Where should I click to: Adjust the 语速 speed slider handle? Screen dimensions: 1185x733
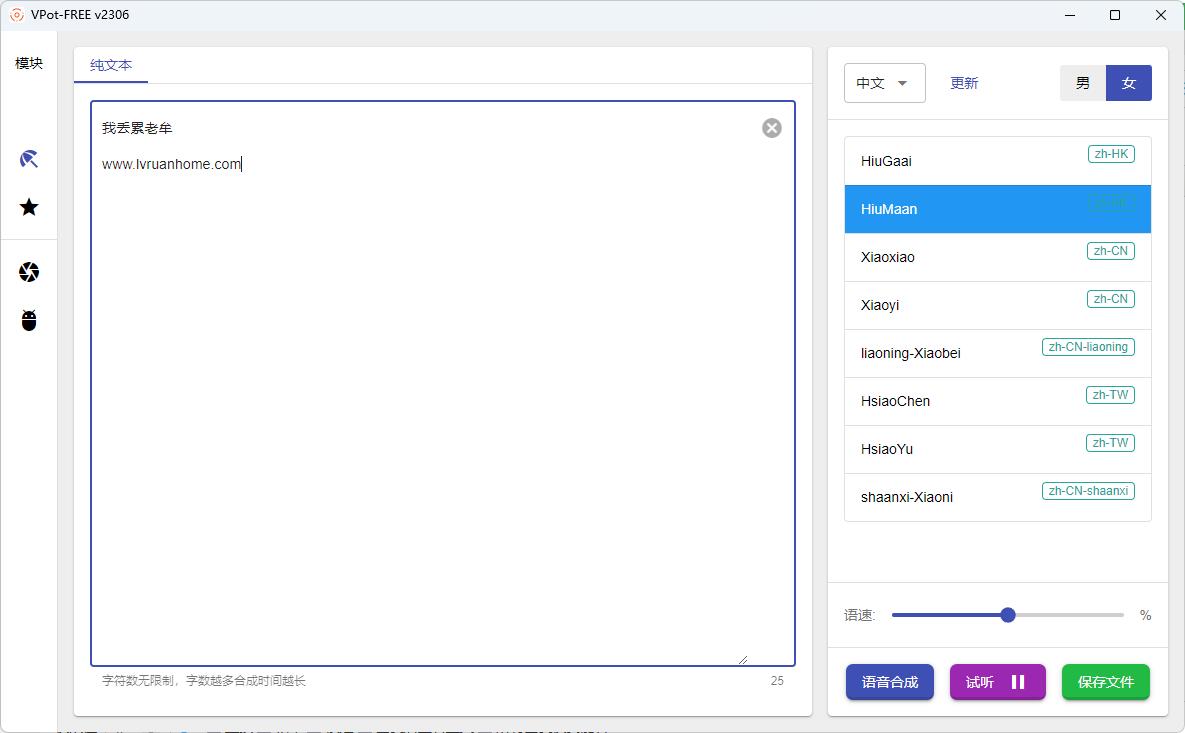click(x=1008, y=615)
